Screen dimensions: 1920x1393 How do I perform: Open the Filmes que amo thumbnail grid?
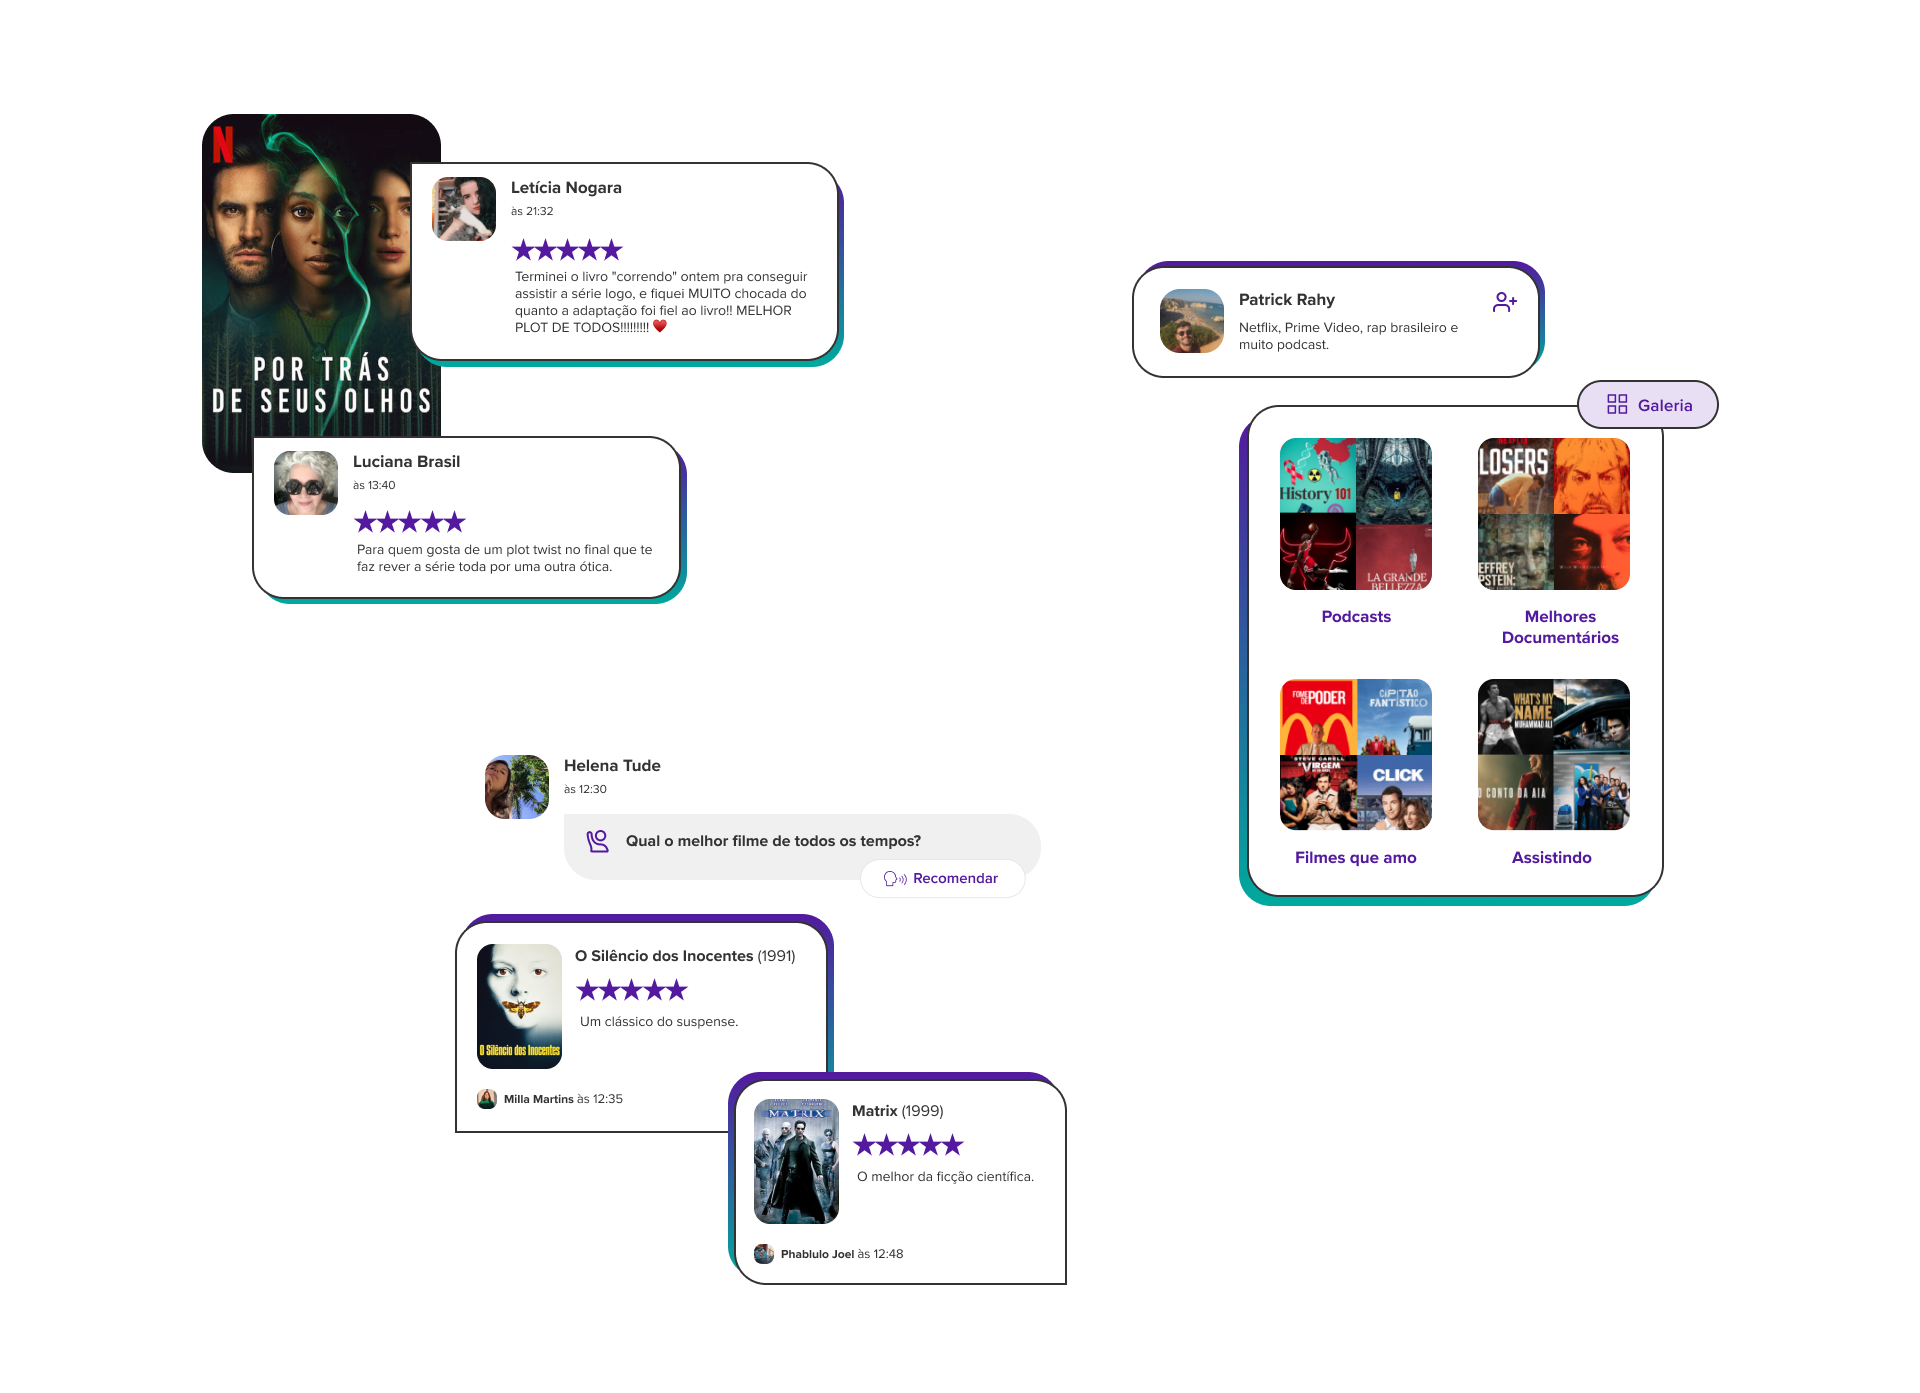tap(1356, 755)
